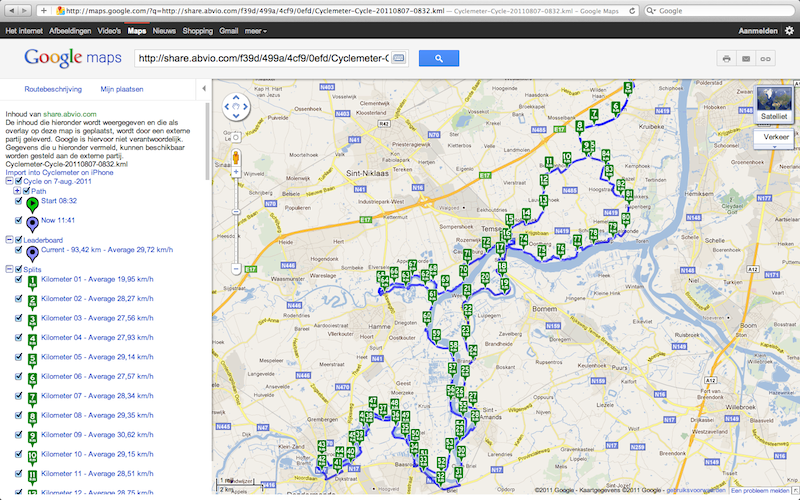800x500 pixels.
Task: Switch to Satelliet view thumbnail
Action: 774,104
